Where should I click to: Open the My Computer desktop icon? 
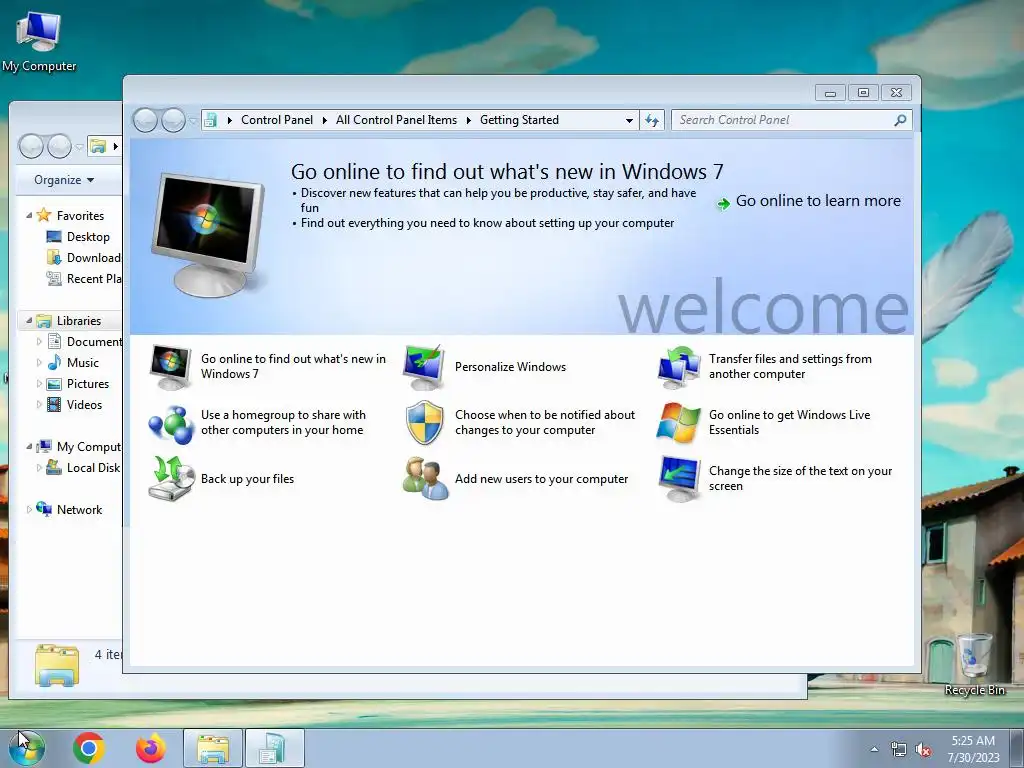39,41
